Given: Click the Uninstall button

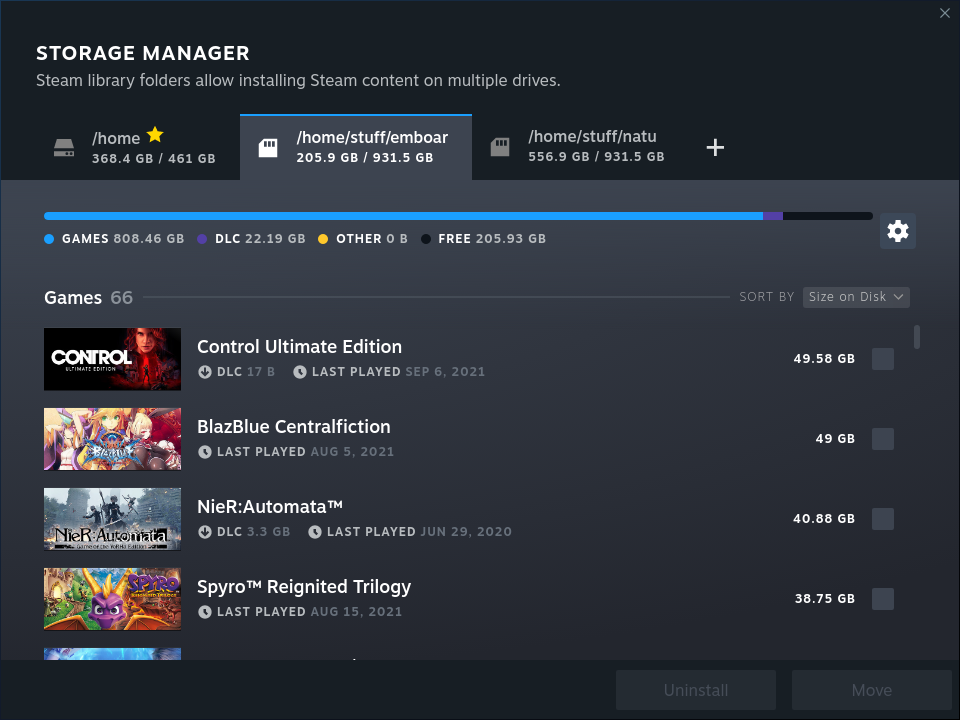Looking at the screenshot, I should pos(696,690).
